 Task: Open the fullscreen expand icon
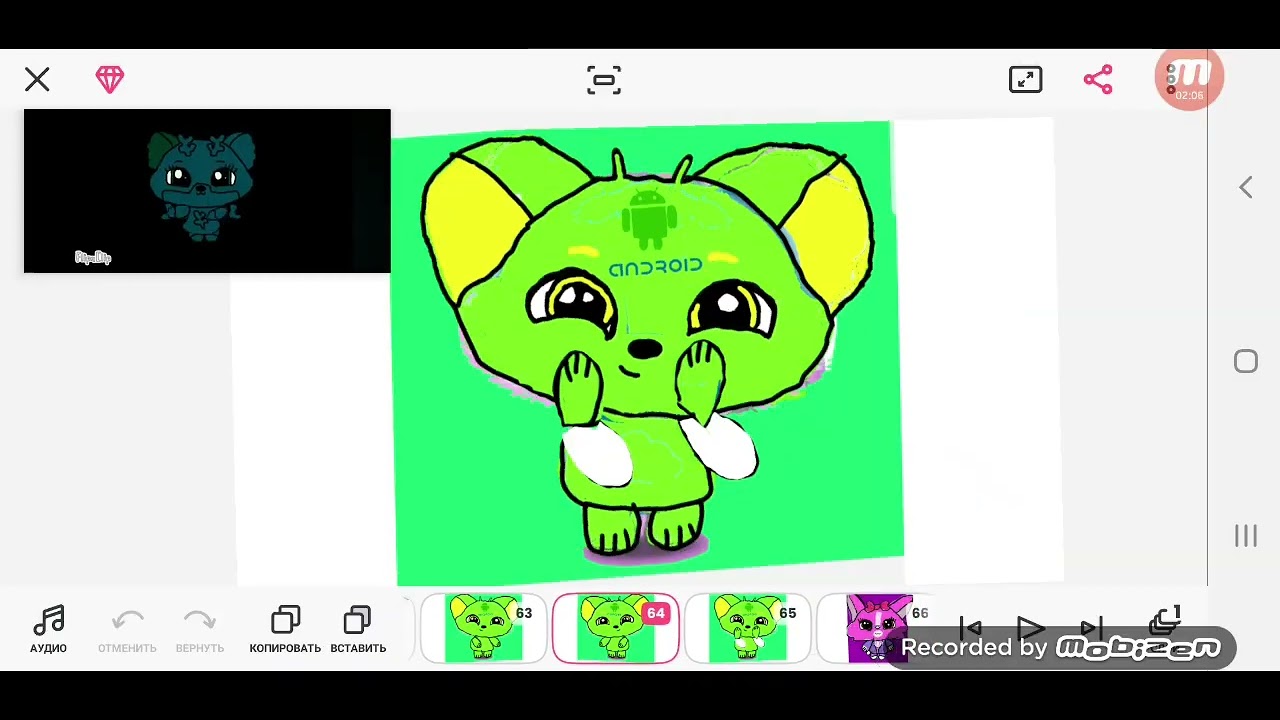point(1026,80)
